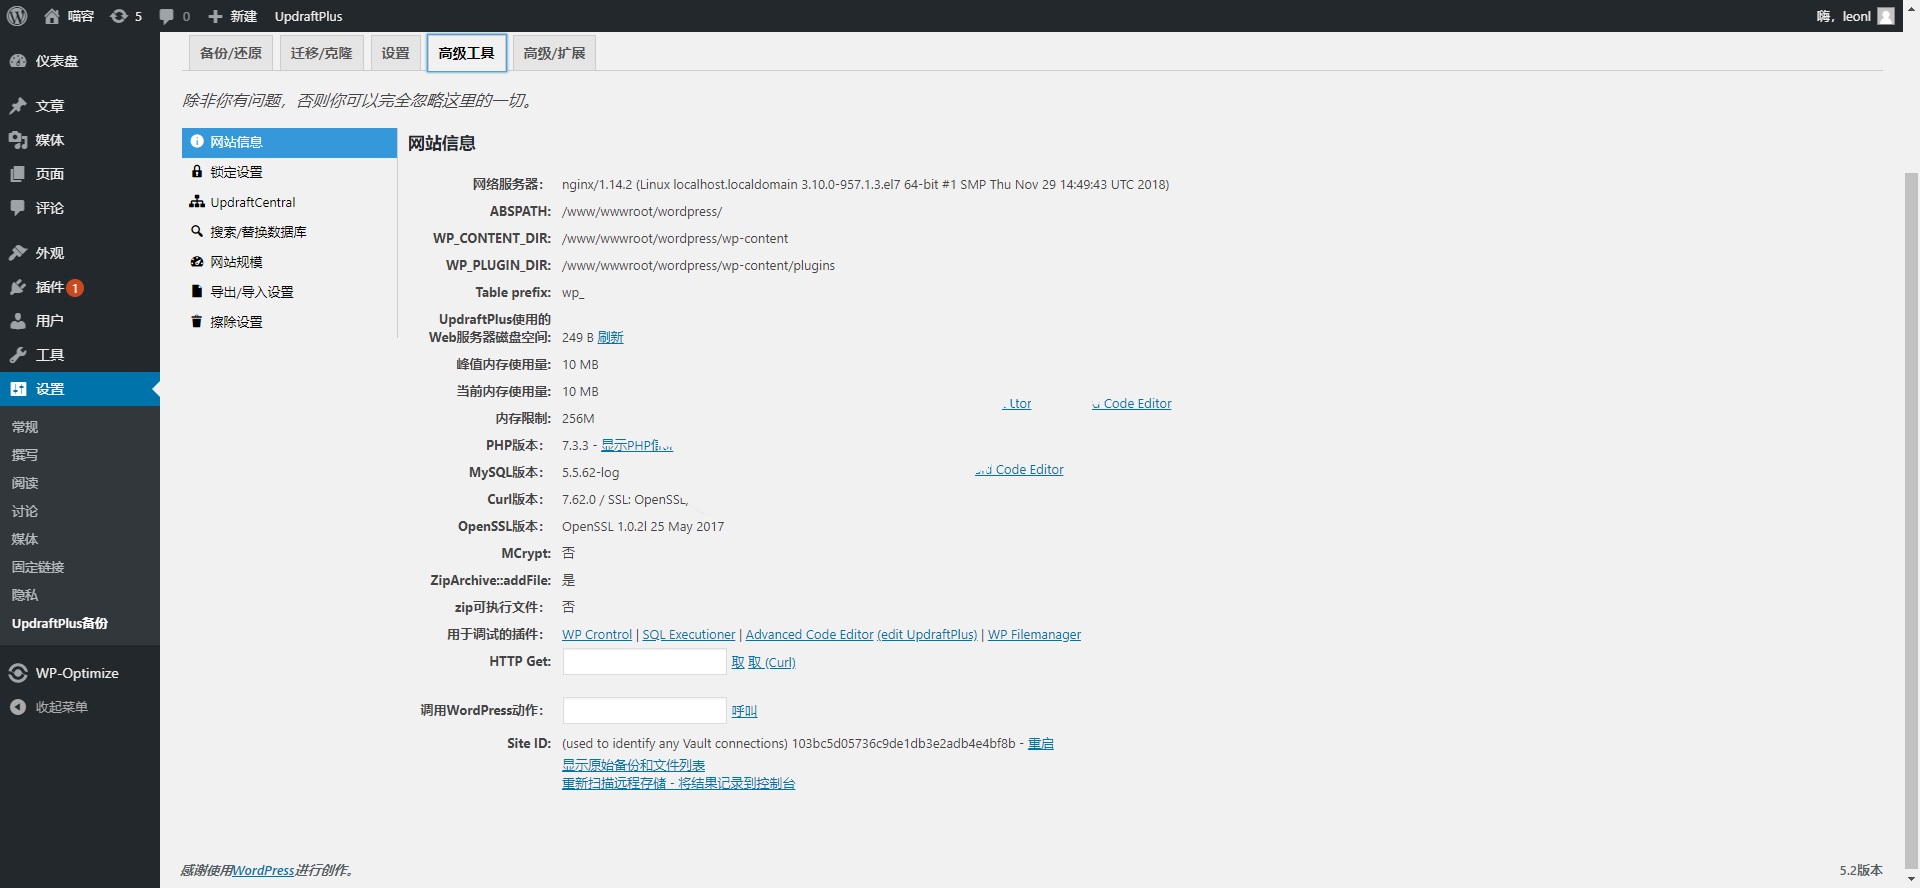
Task: Click the comments bubble icon in admin bar
Action: click(167, 16)
